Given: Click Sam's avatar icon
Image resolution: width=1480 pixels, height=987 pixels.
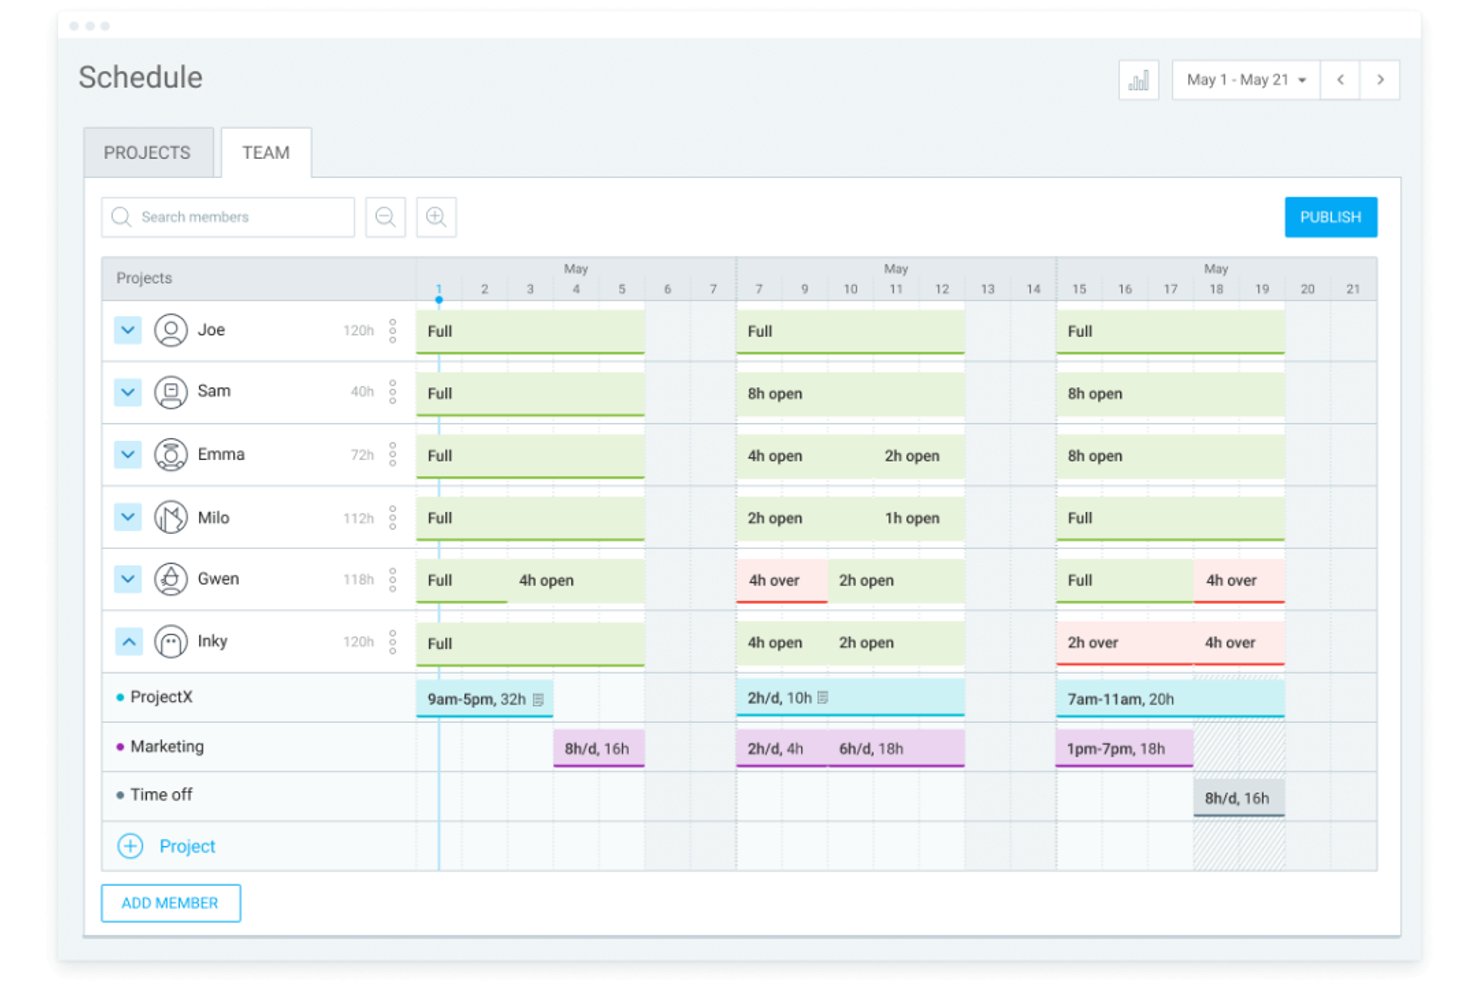Looking at the screenshot, I should pos(171,392).
